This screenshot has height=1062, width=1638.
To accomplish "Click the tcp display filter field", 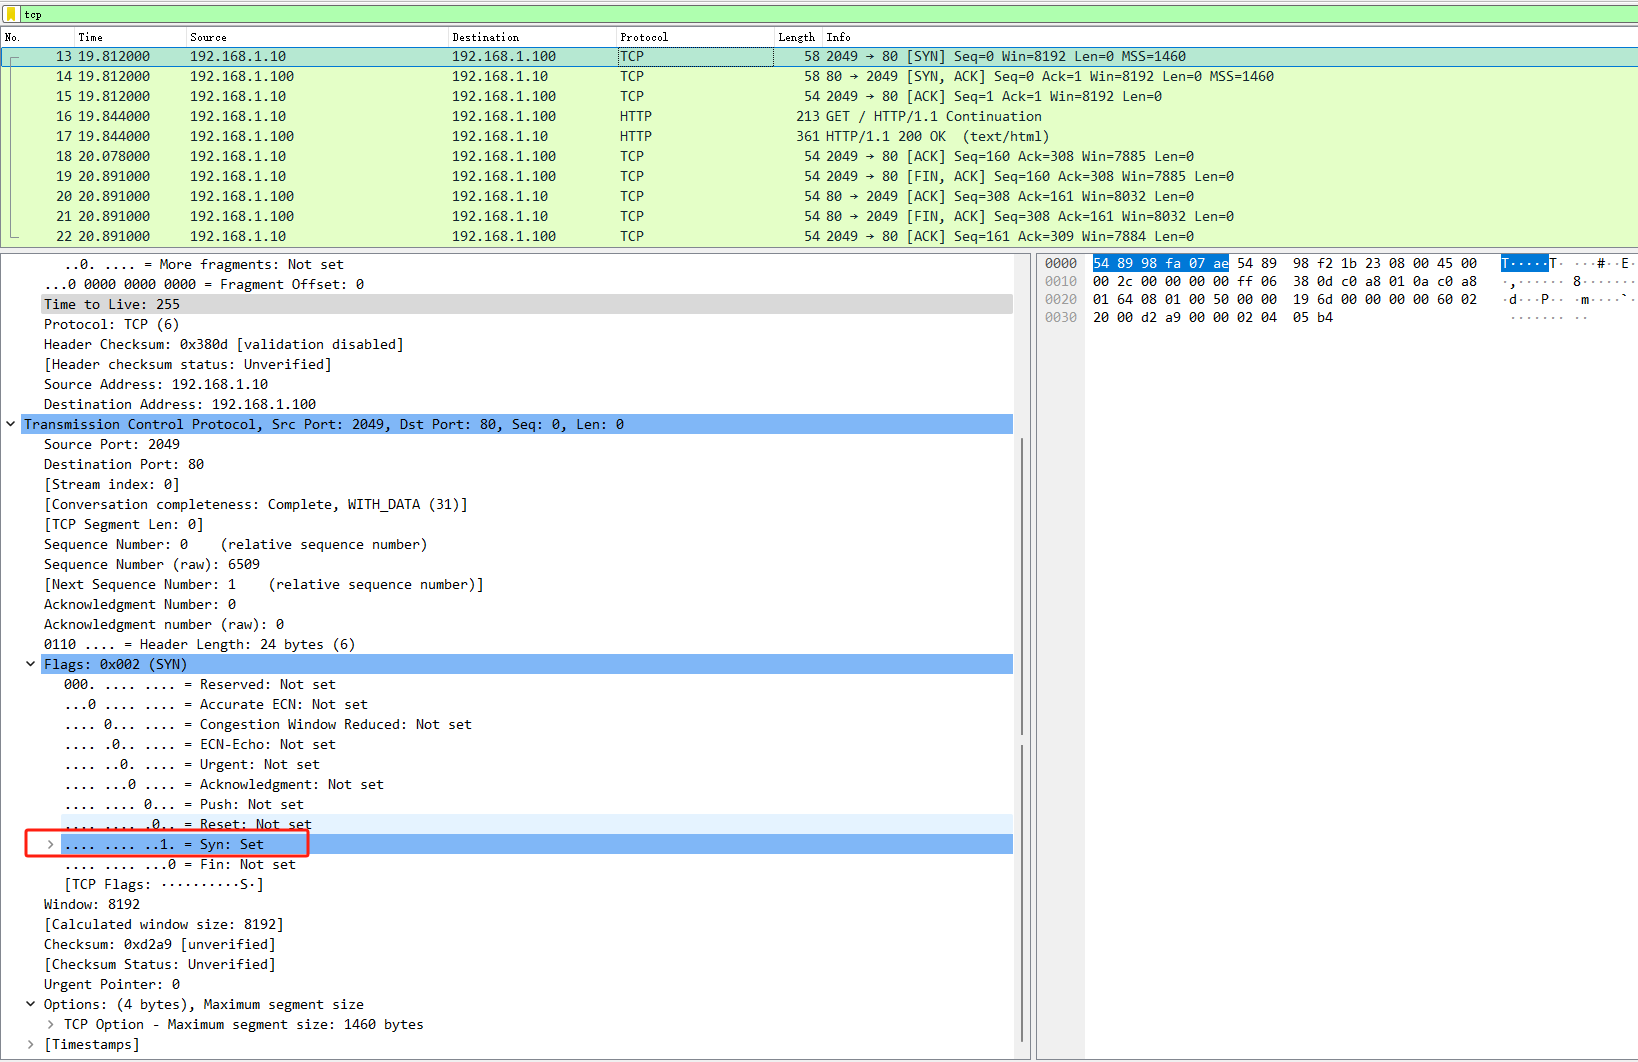I will (828, 14).
